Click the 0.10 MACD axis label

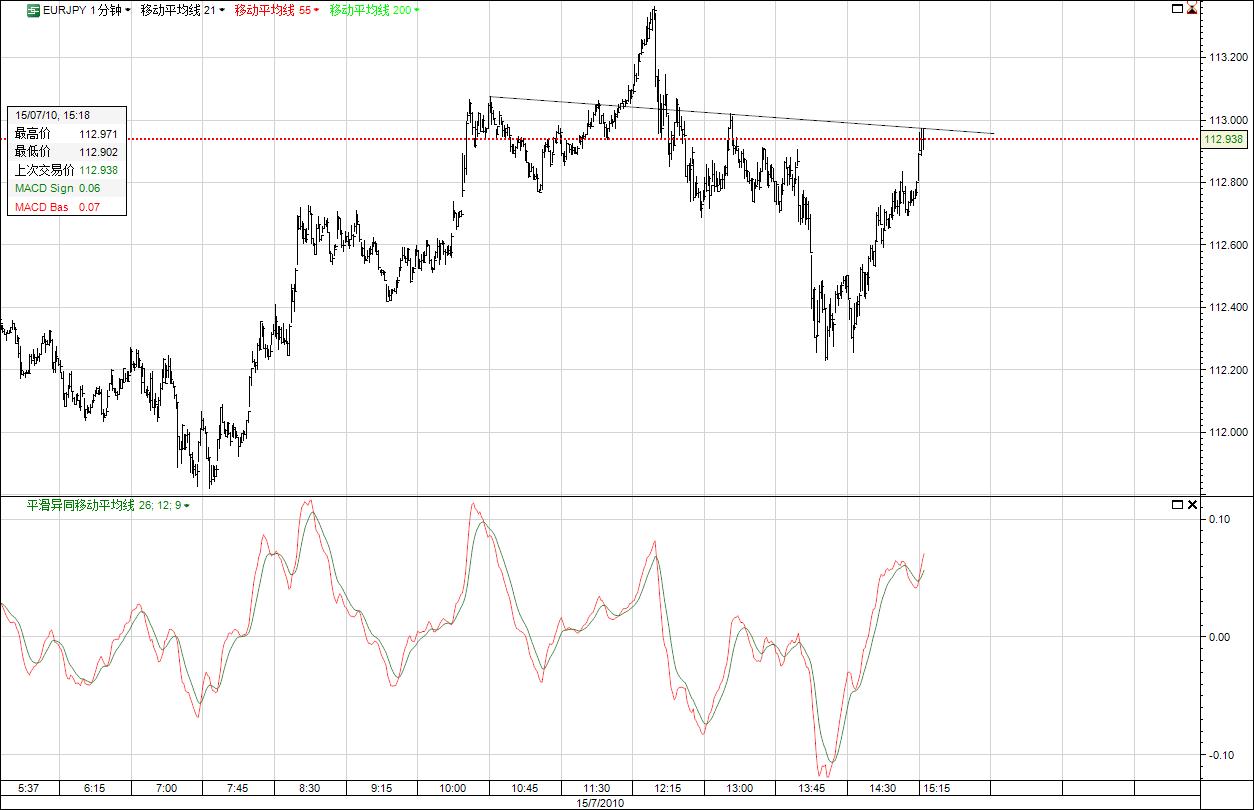1219,520
